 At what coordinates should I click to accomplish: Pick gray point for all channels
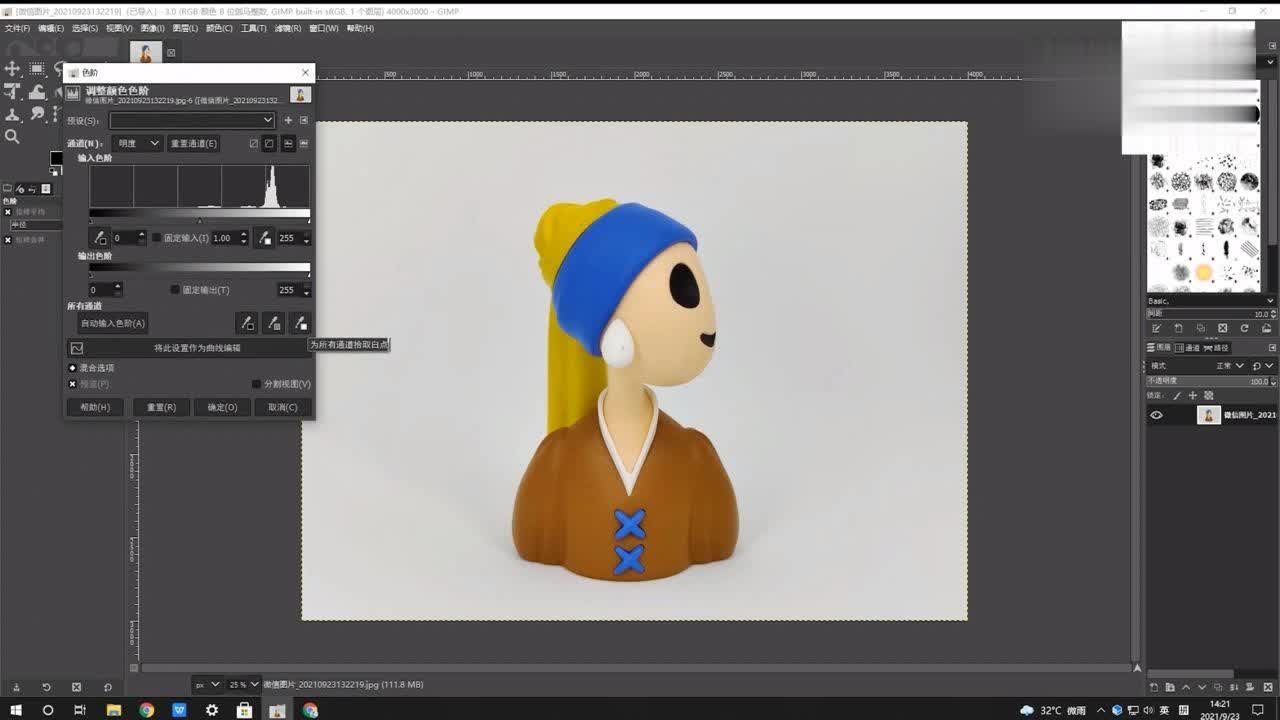click(x=273, y=323)
